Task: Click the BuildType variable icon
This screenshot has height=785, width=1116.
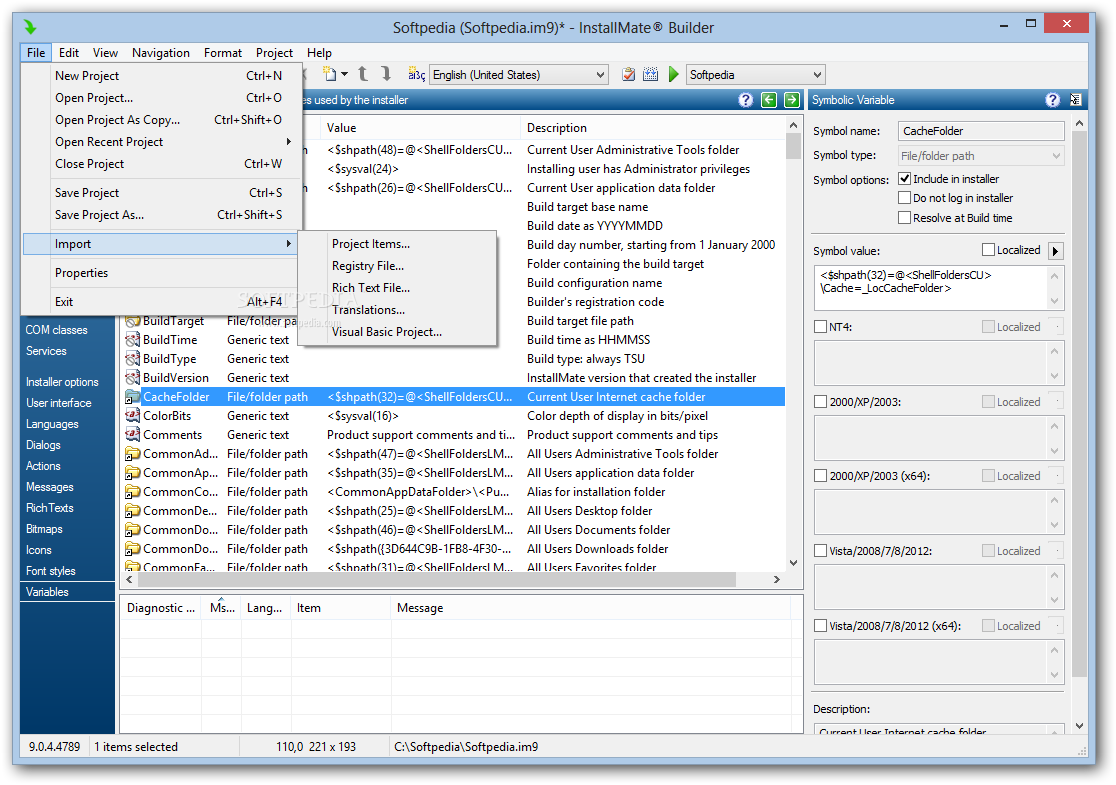Action: coord(132,359)
